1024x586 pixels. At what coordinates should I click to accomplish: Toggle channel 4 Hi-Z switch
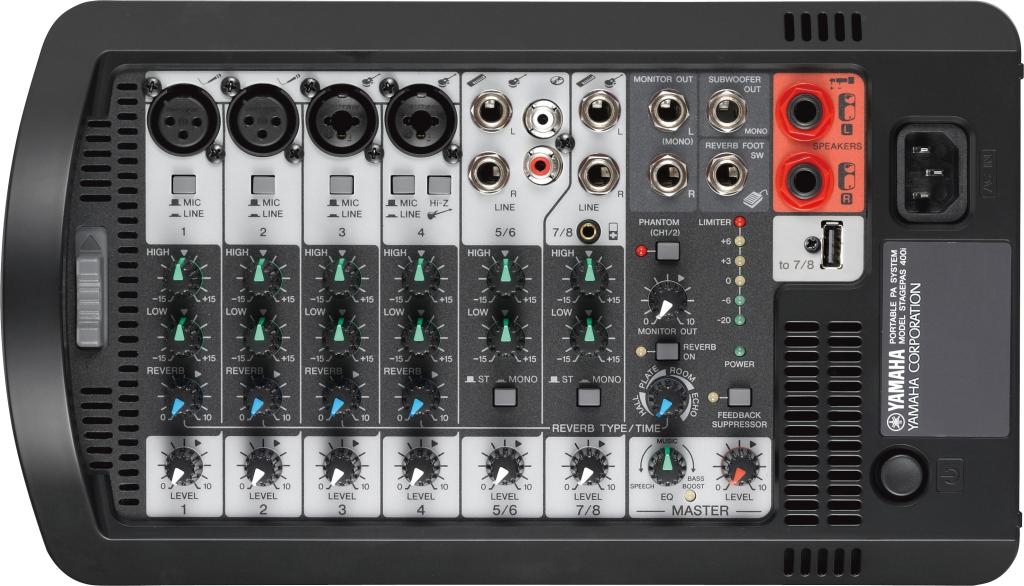click(439, 184)
